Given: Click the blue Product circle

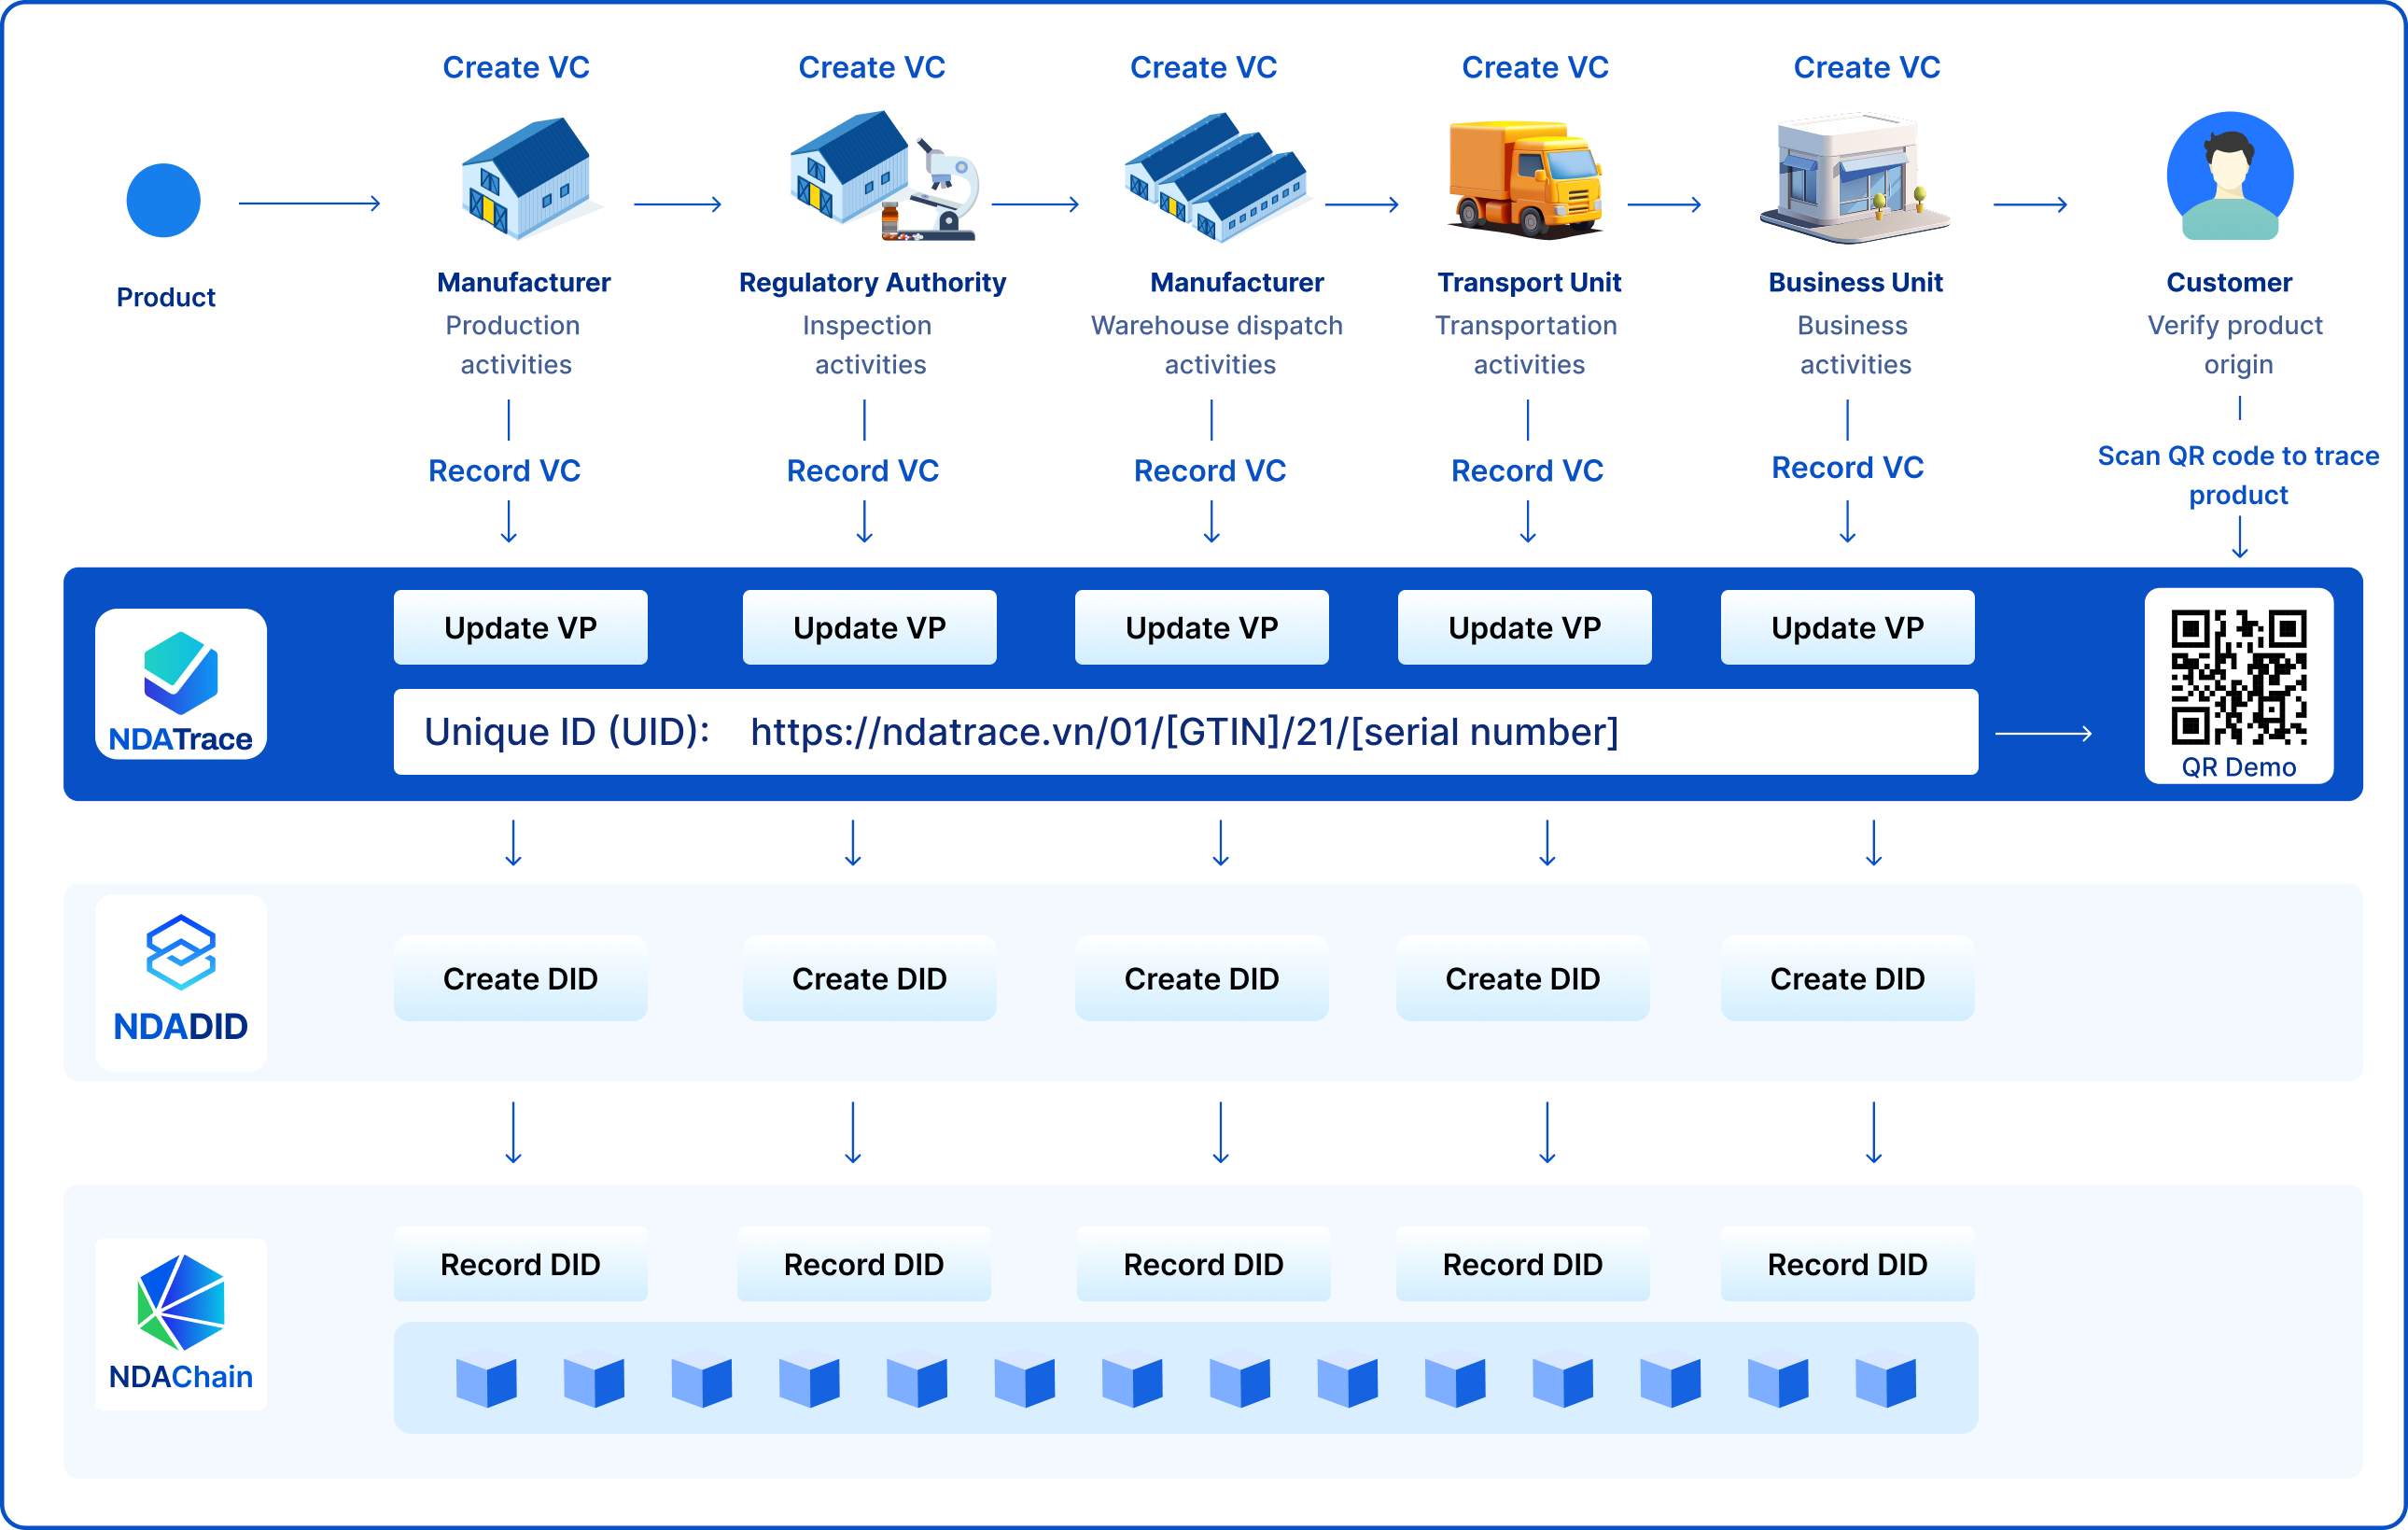Looking at the screenshot, I should click(163, 200).
